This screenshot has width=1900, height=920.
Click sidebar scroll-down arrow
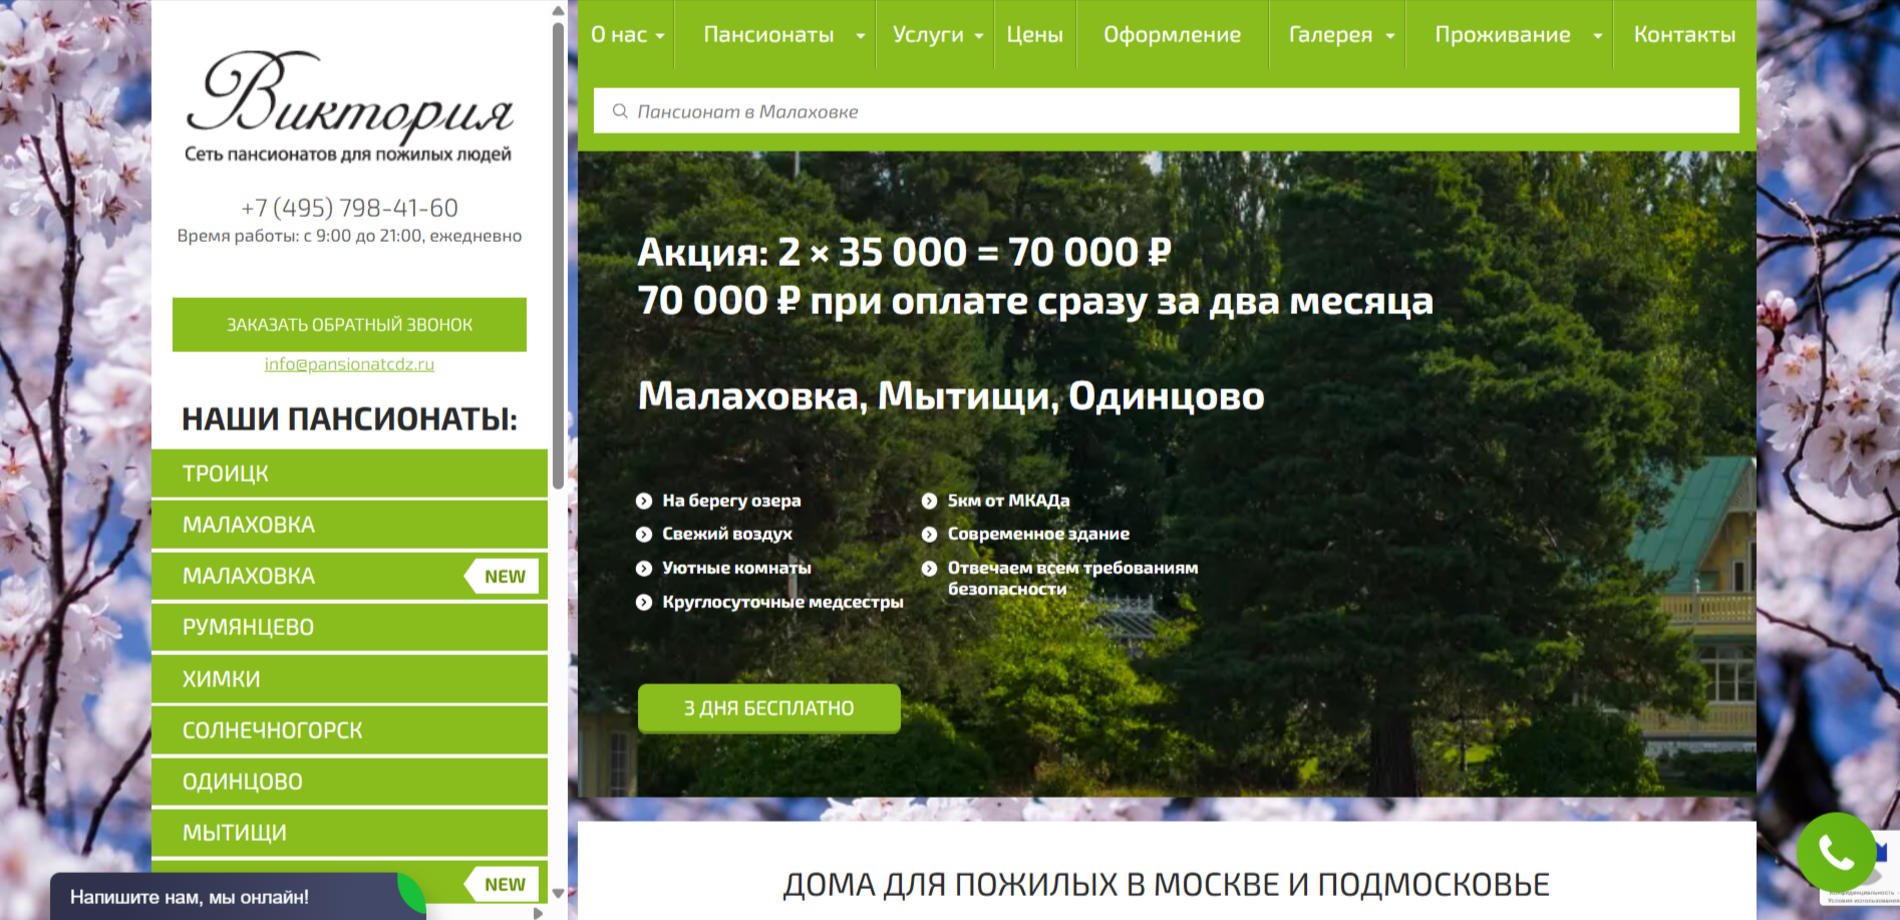tap(558, 893)
